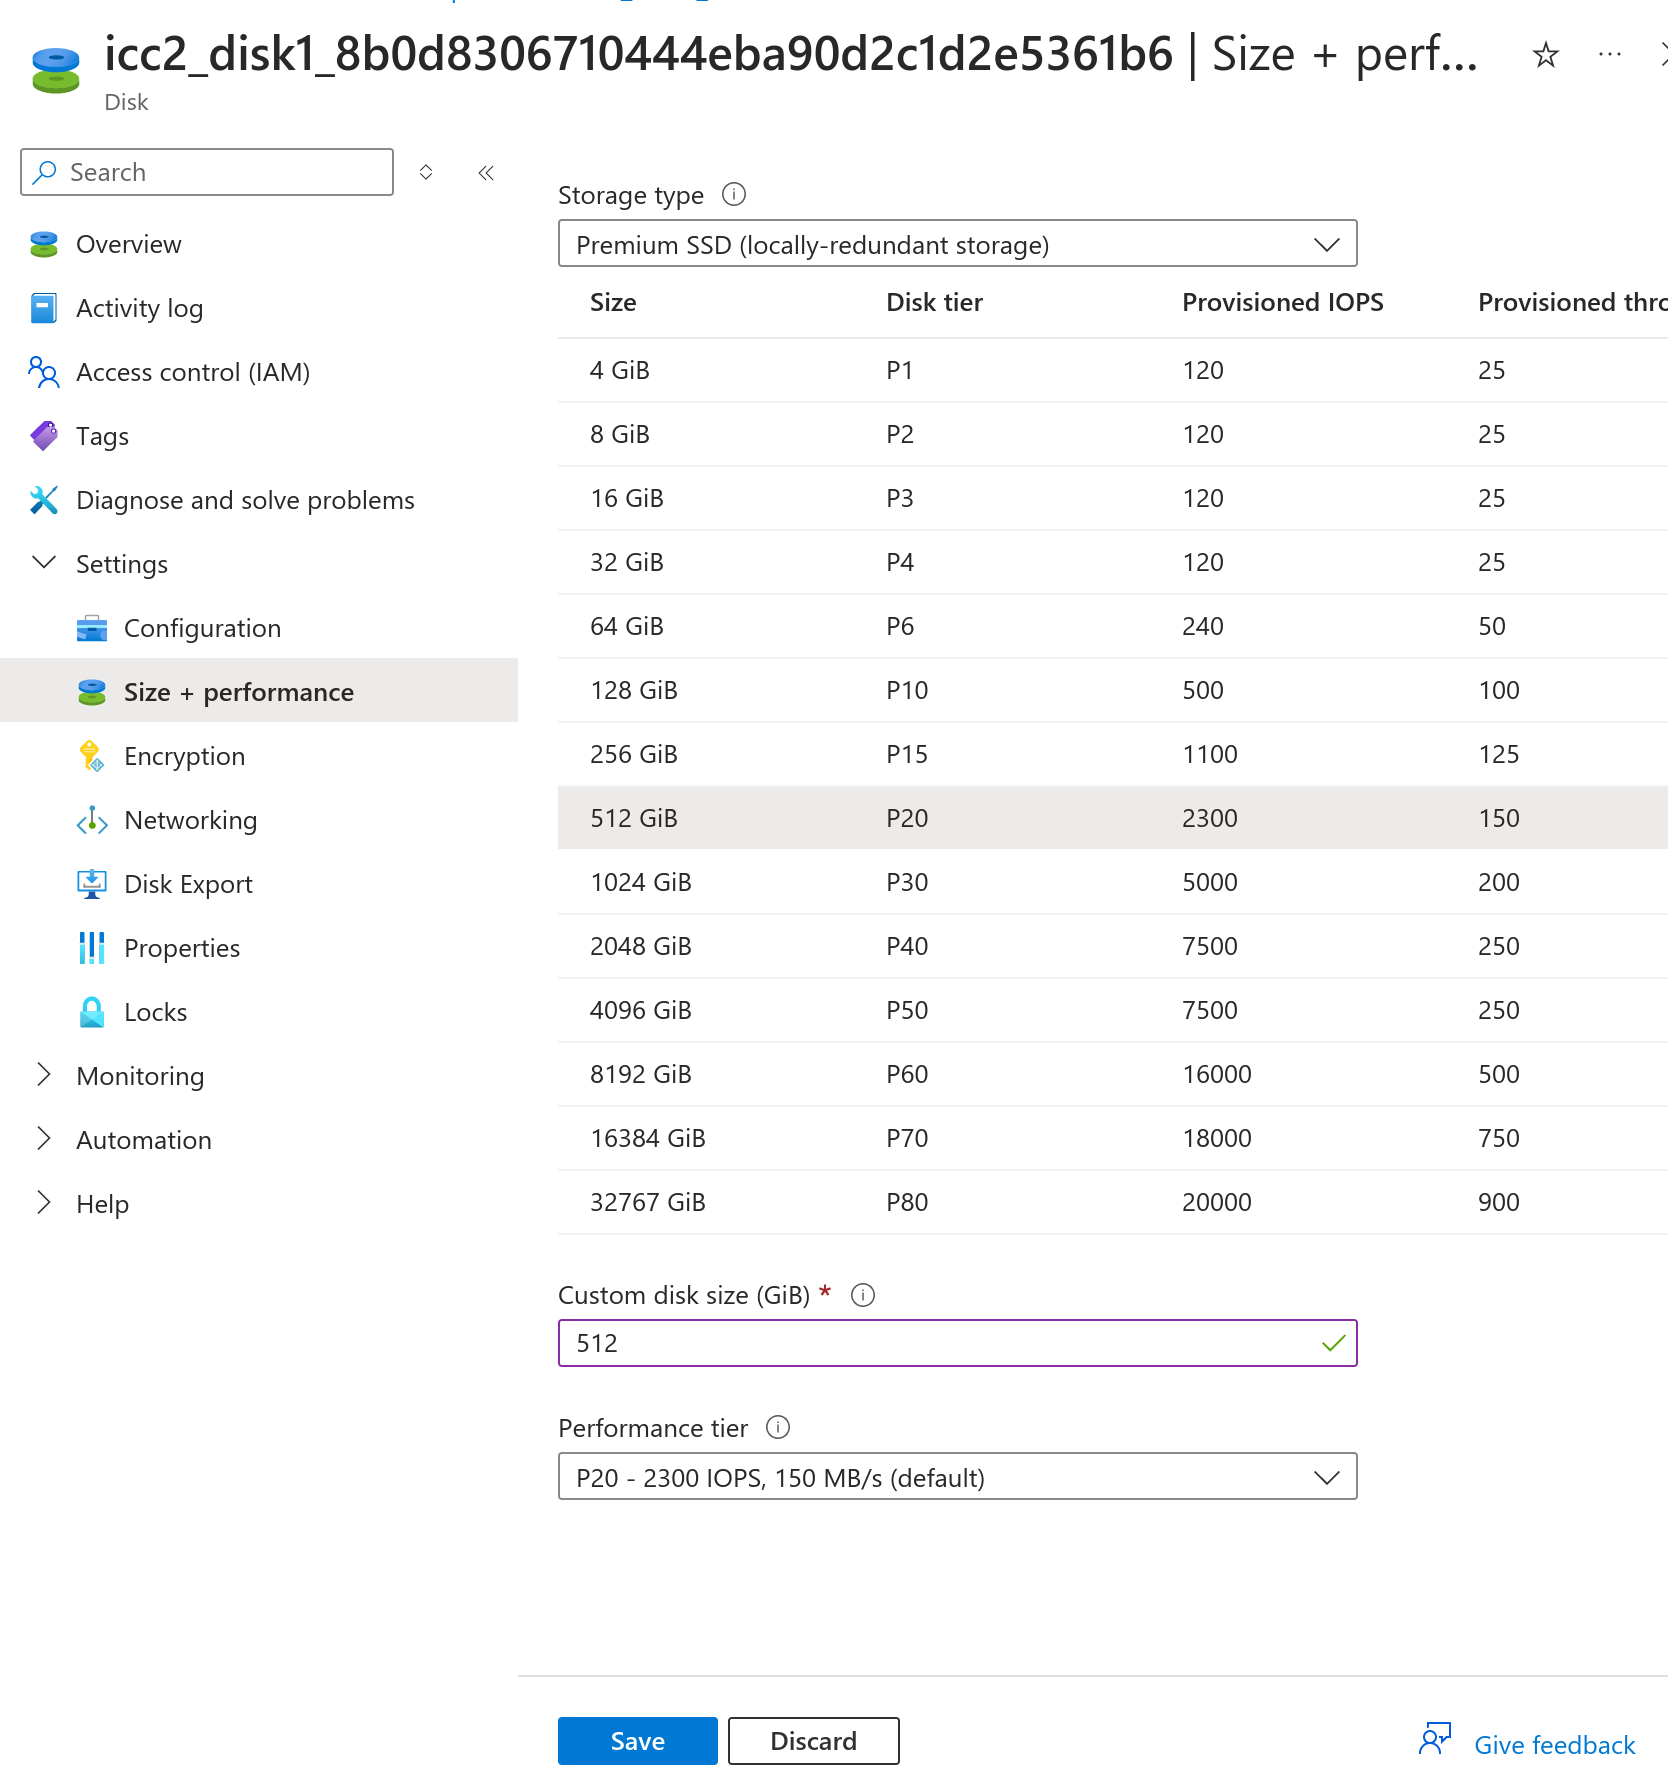Show Custom disk size info icon
The image size is (1668, 1782).
[862, 1295]
